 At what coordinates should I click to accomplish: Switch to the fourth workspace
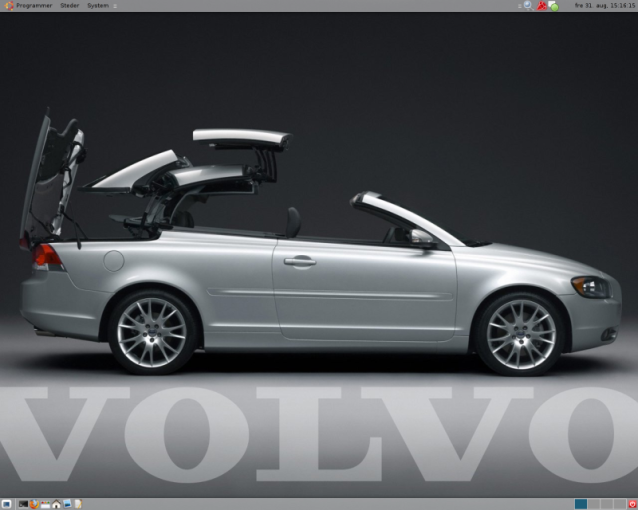(620, 504)
